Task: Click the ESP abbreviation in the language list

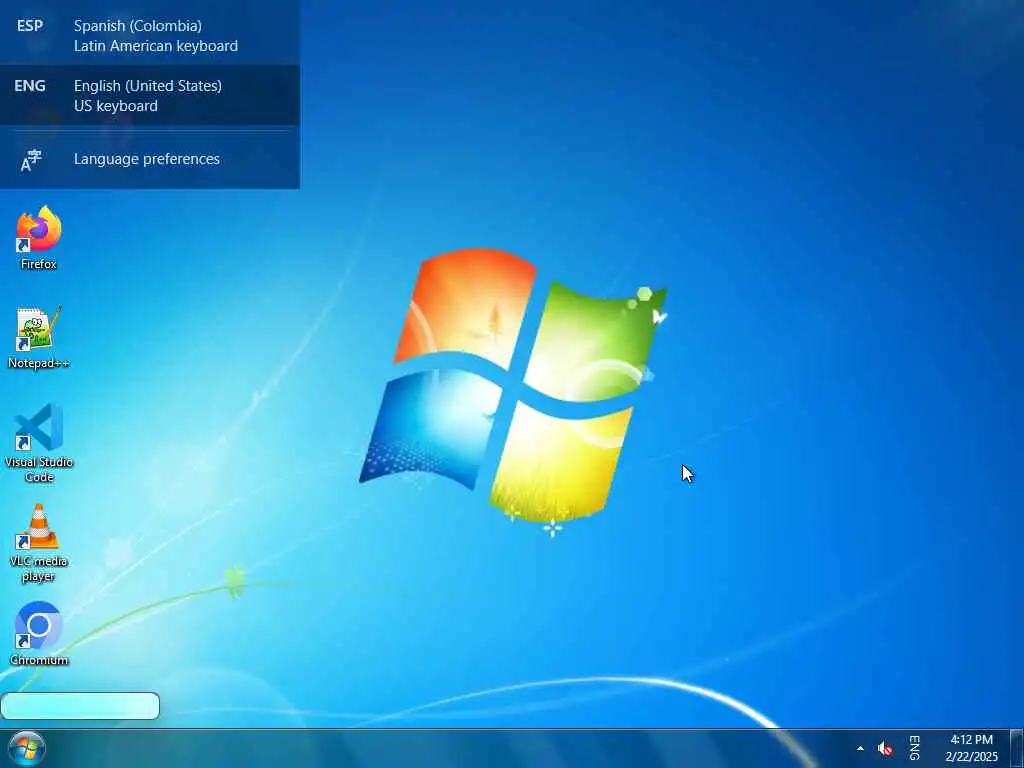Action: [x=29, y=26]
